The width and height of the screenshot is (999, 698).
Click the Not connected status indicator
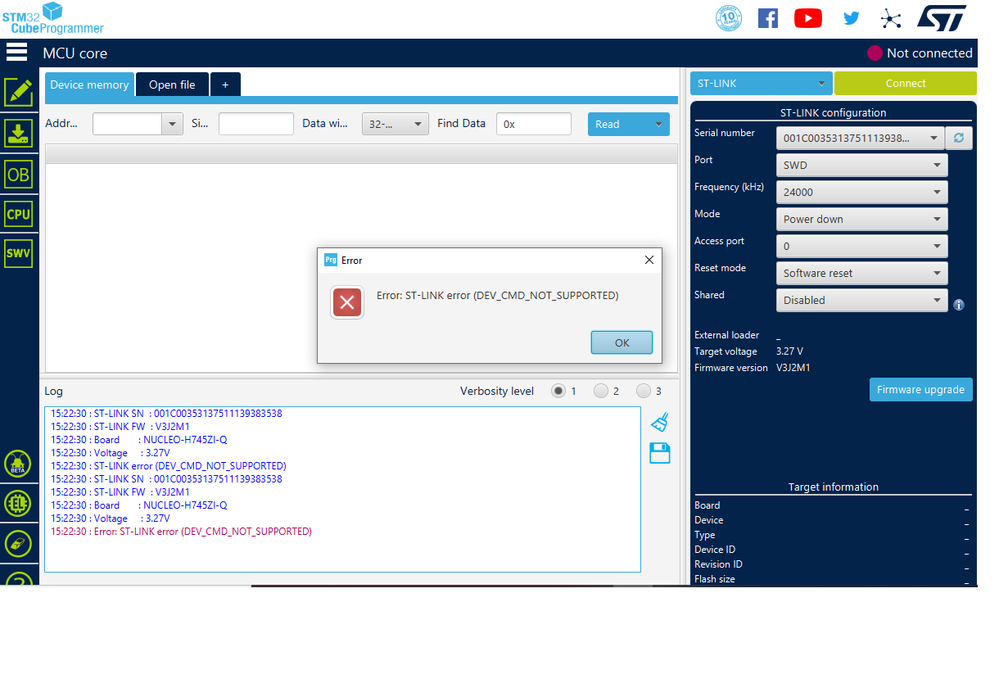pos(920,53)
